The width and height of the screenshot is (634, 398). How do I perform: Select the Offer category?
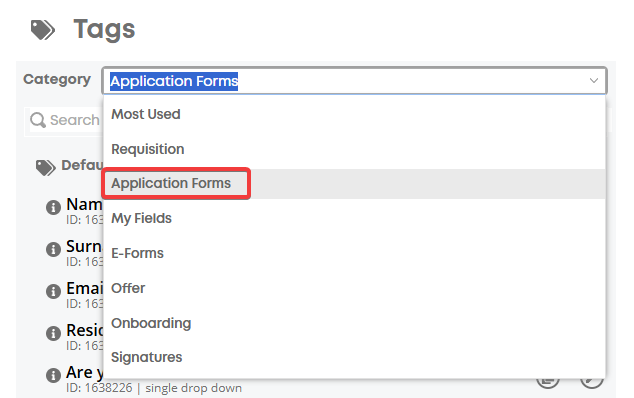354,288
